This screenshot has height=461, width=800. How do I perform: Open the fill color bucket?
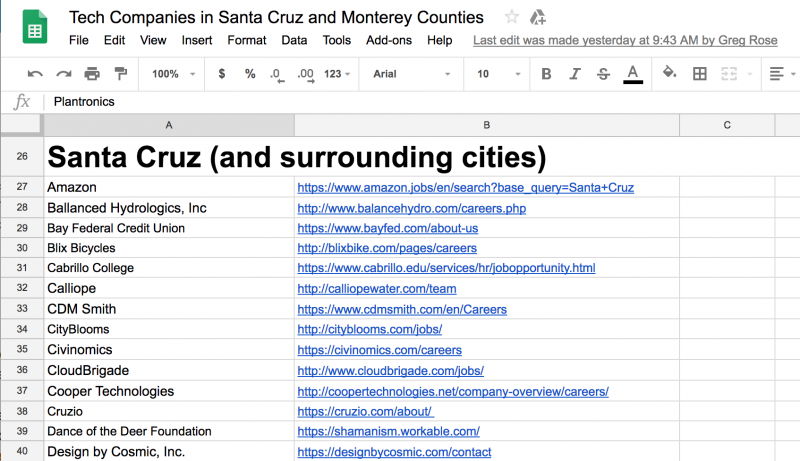pos(670,74)
